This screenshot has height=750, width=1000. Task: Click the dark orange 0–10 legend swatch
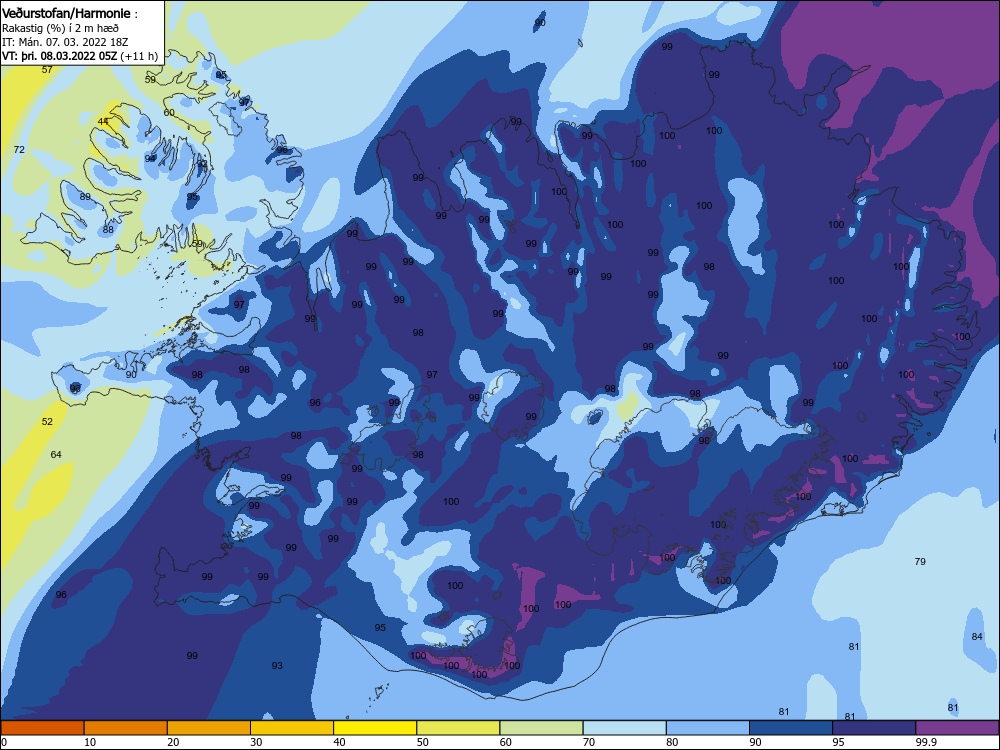click(x=42, y=728)
